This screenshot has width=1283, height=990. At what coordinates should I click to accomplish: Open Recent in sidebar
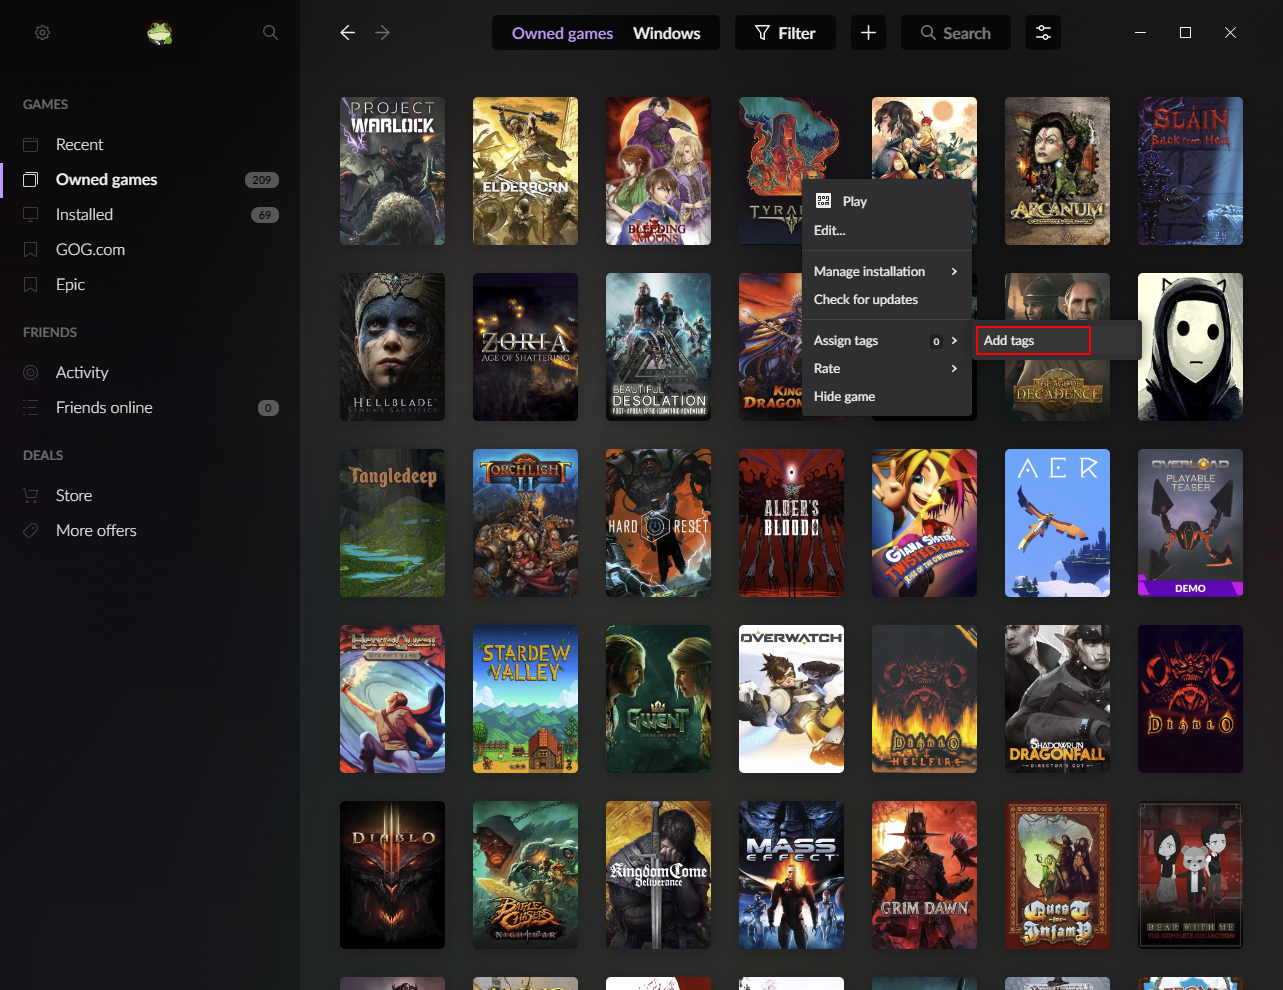point(79,145)
